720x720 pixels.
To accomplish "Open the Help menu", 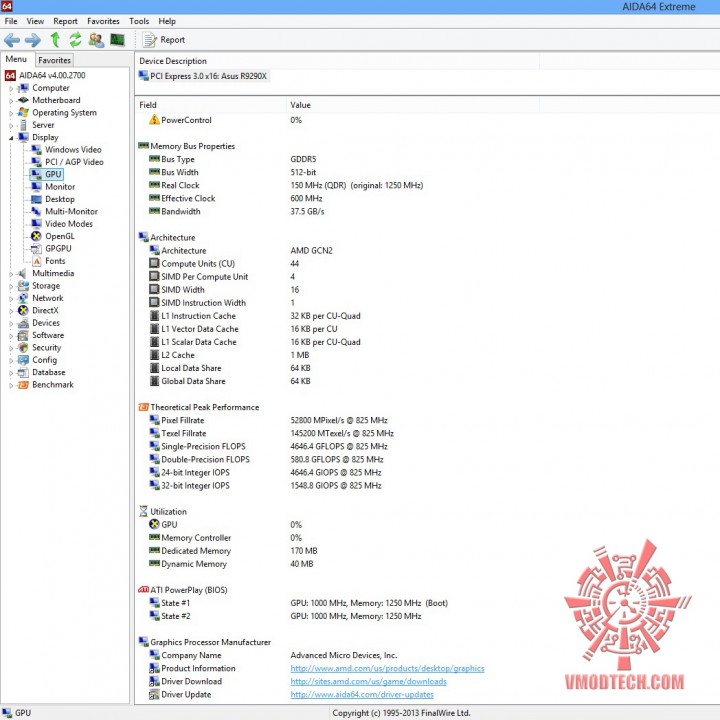I will [x=167, y=21].
